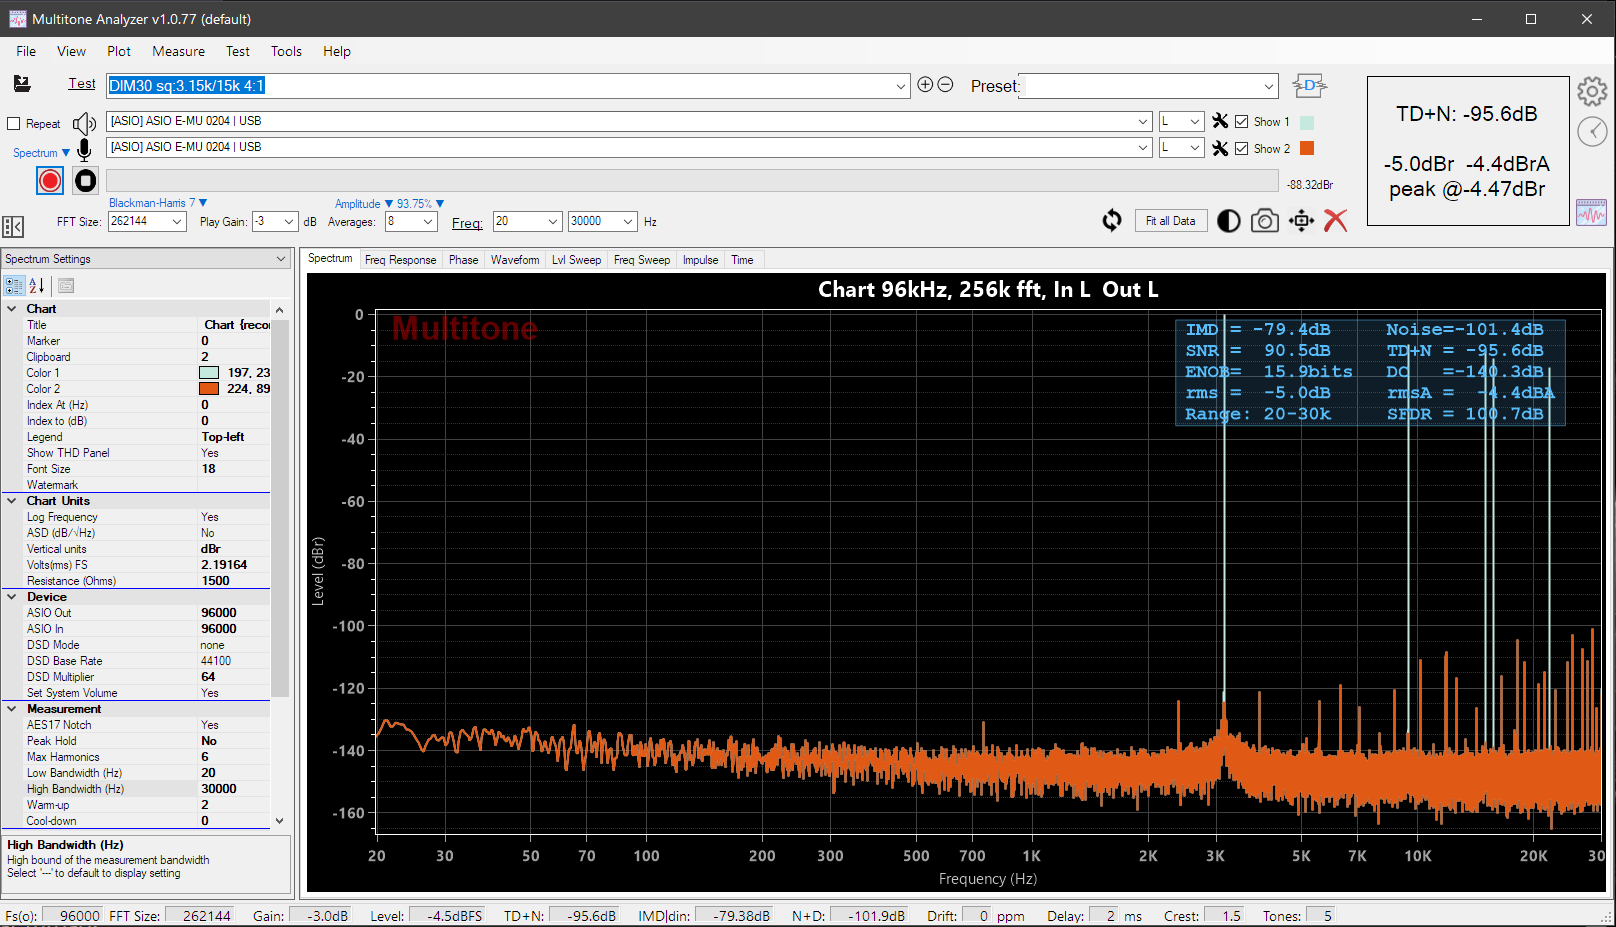Uncheck the Show 1 checkbox
This screenshot has height=927, width=1616.
[x=1242, y=122]
